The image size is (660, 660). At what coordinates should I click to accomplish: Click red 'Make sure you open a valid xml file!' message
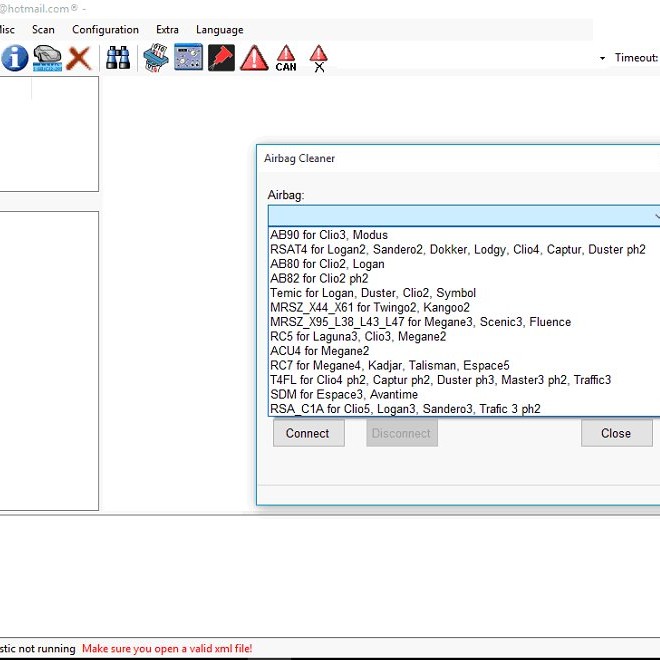pos(167,649)
